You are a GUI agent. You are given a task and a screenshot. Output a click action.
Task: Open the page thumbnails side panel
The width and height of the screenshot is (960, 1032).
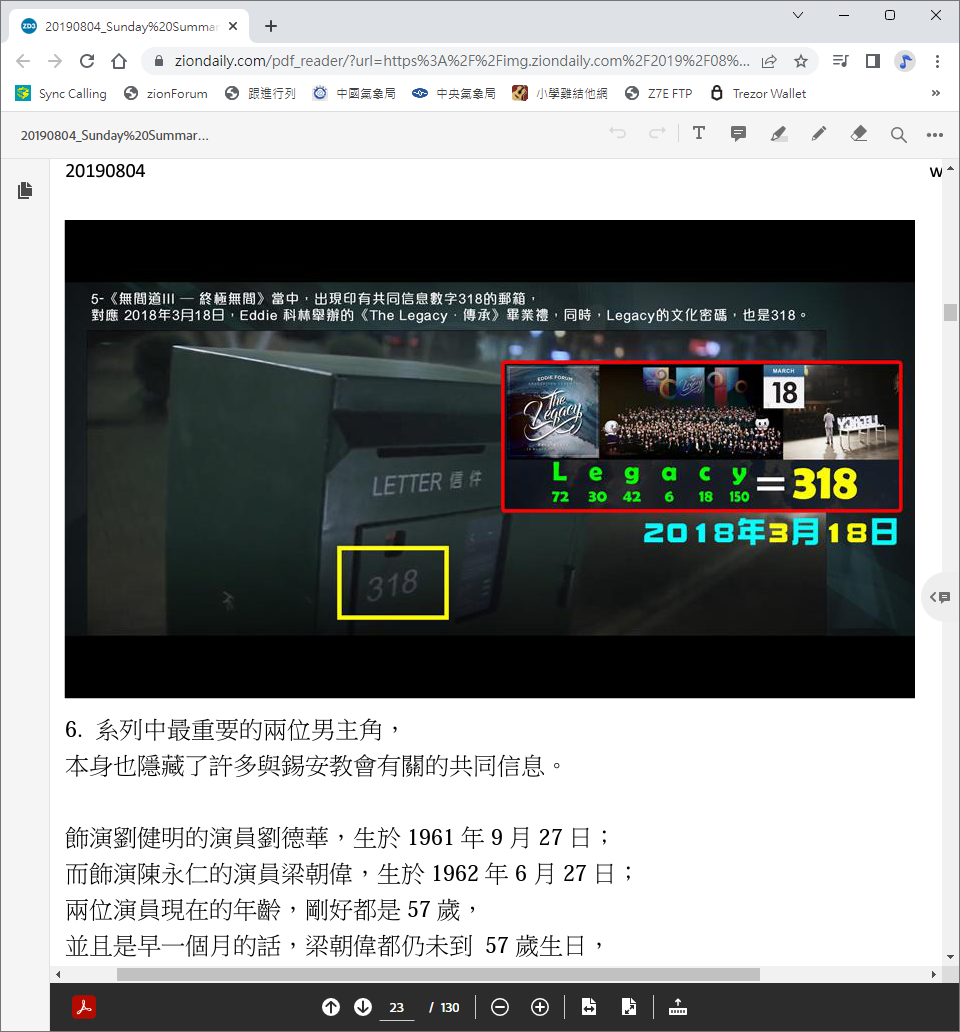[25, 190]
